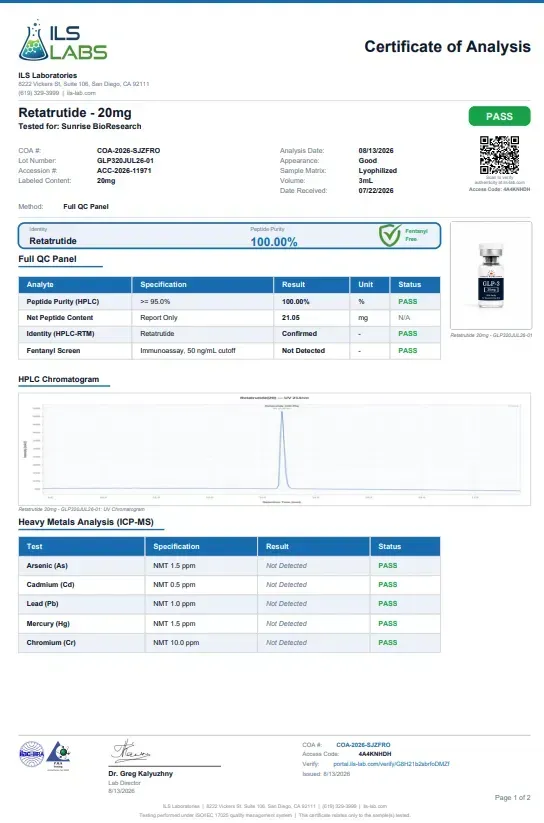Screen dimensions: 544x823
Task: Select the Arsenic (As) row
Action: tap(229, 566)
